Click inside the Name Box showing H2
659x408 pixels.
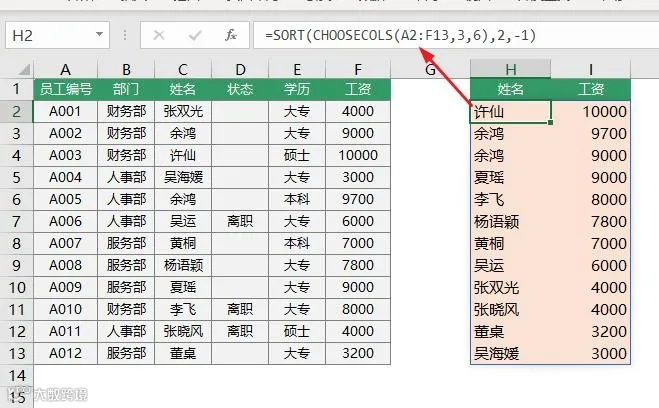pyautogui.click(x=57, y=35)
